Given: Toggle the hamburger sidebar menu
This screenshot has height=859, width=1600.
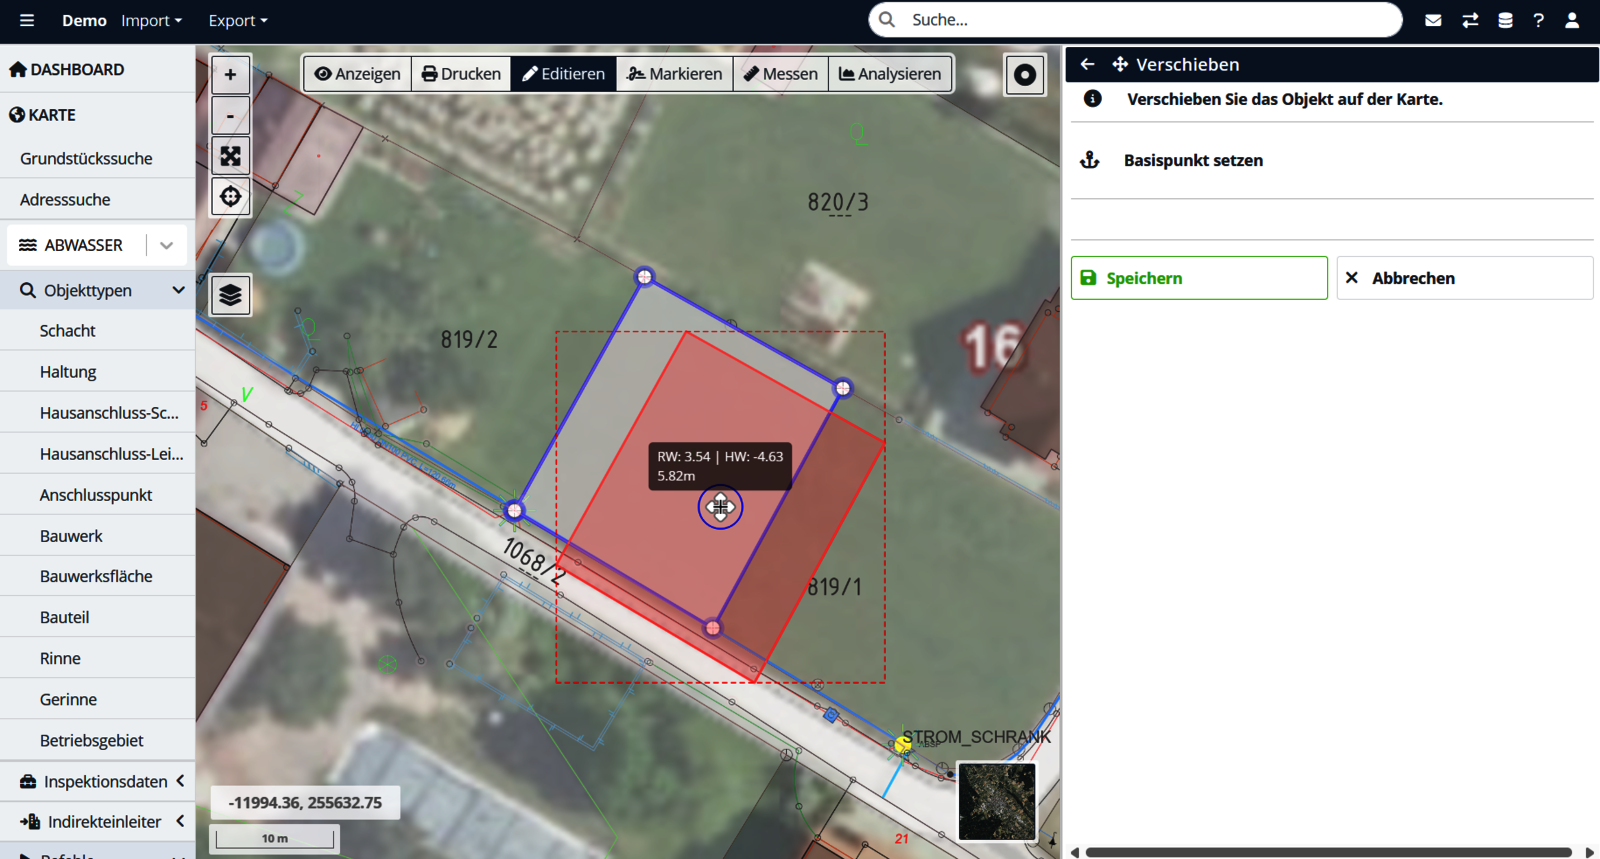Looking at the screenshot, I should pyautogui.click(x=27, y=20).
